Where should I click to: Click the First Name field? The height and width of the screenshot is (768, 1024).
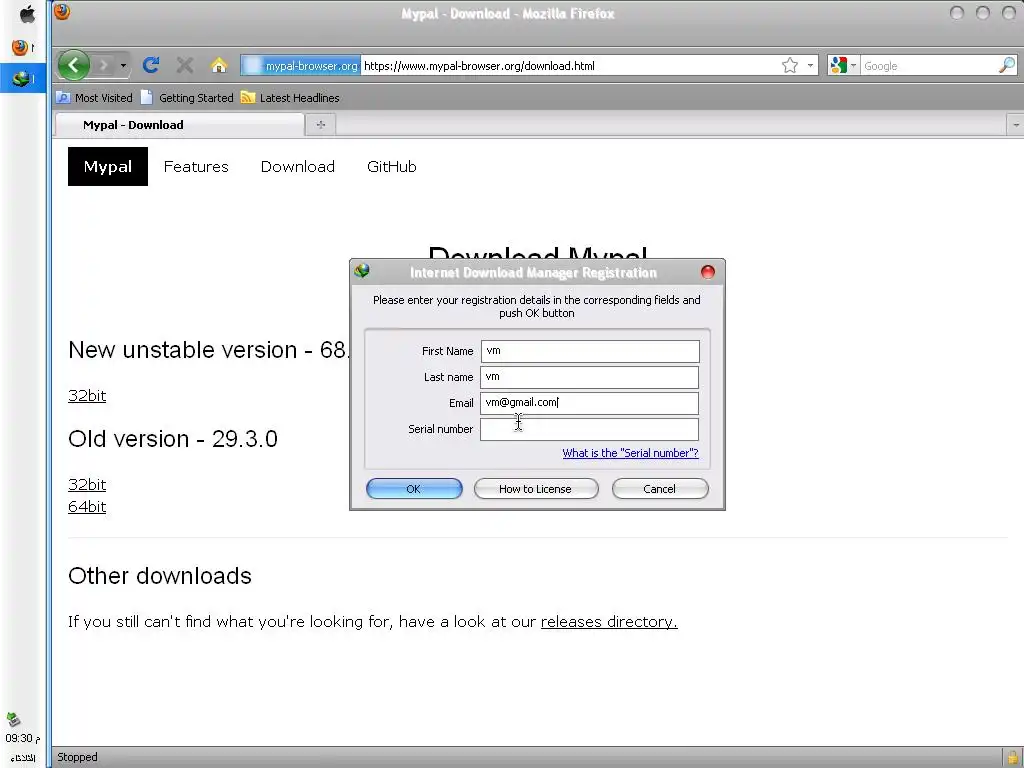(590, 351)
